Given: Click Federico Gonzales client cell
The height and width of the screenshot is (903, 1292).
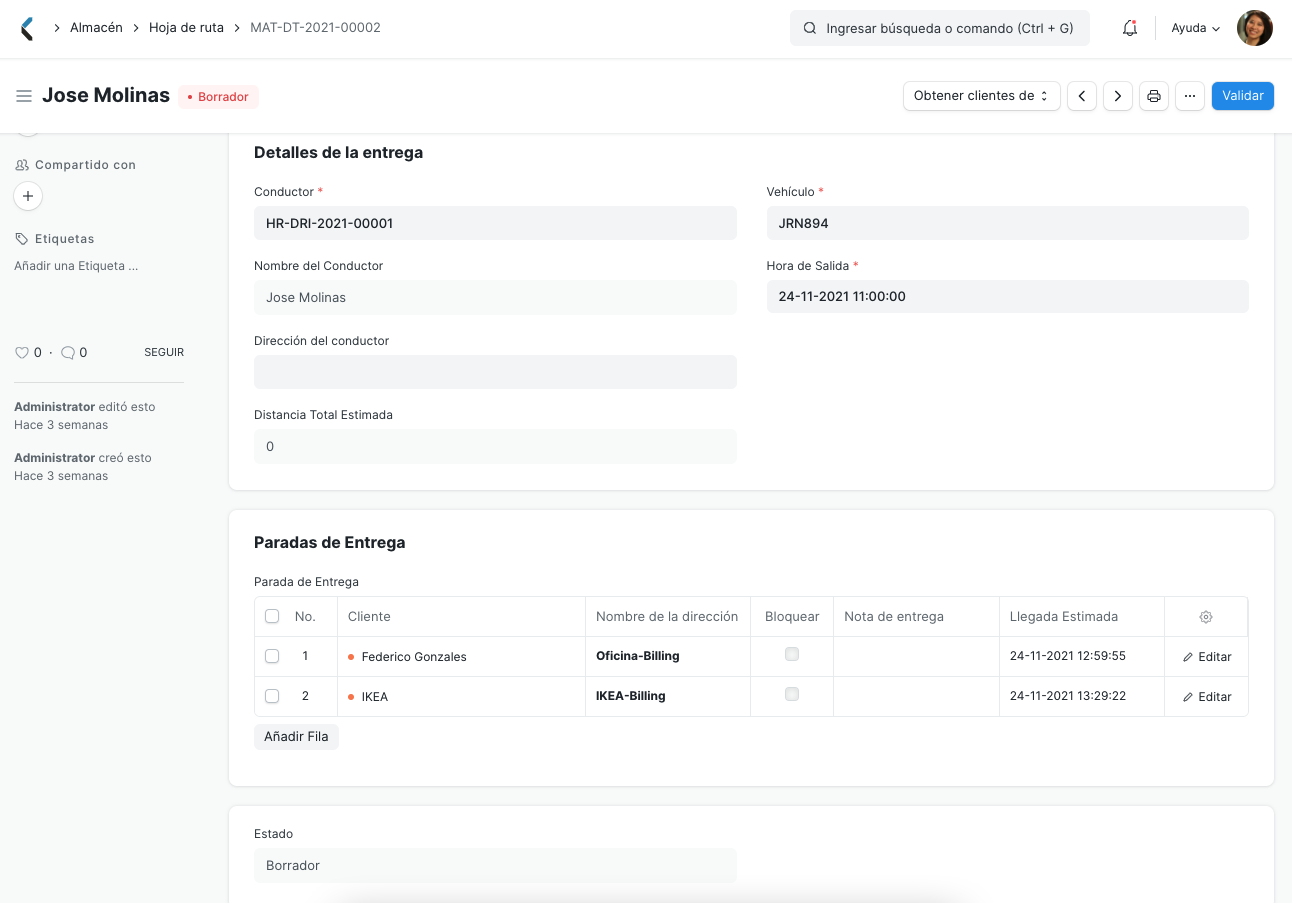Looking at the screenshot, I should (x=461, y=657).
